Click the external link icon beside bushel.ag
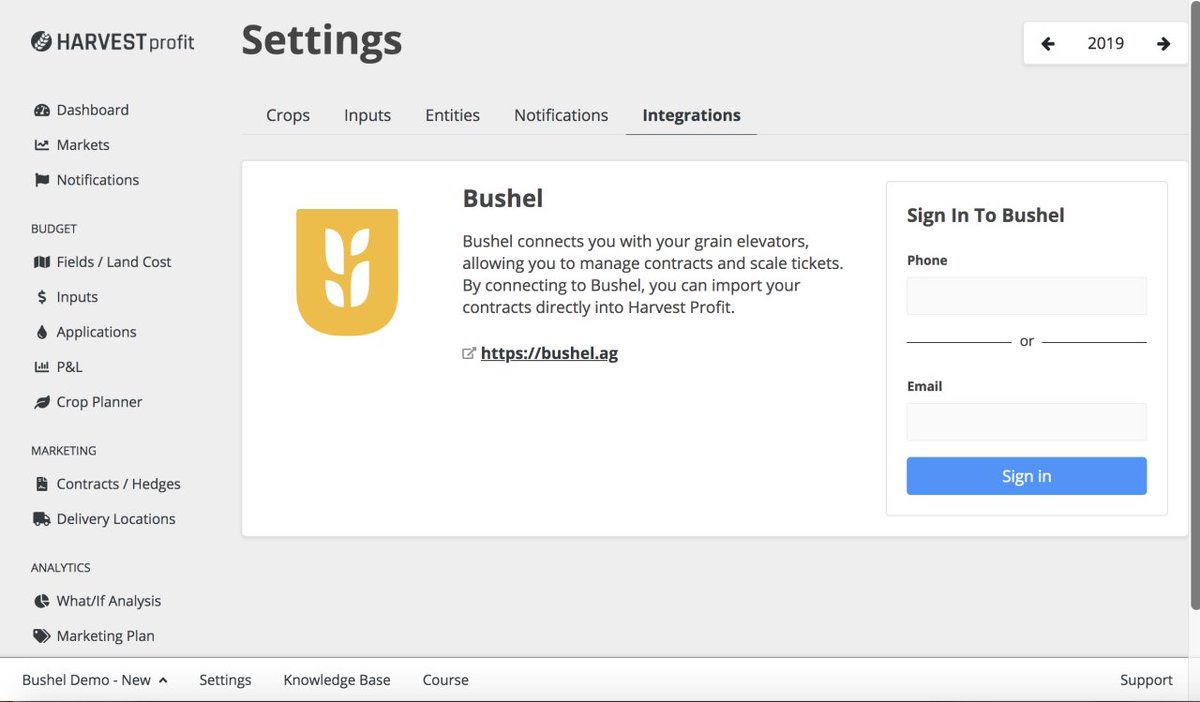 468,353
